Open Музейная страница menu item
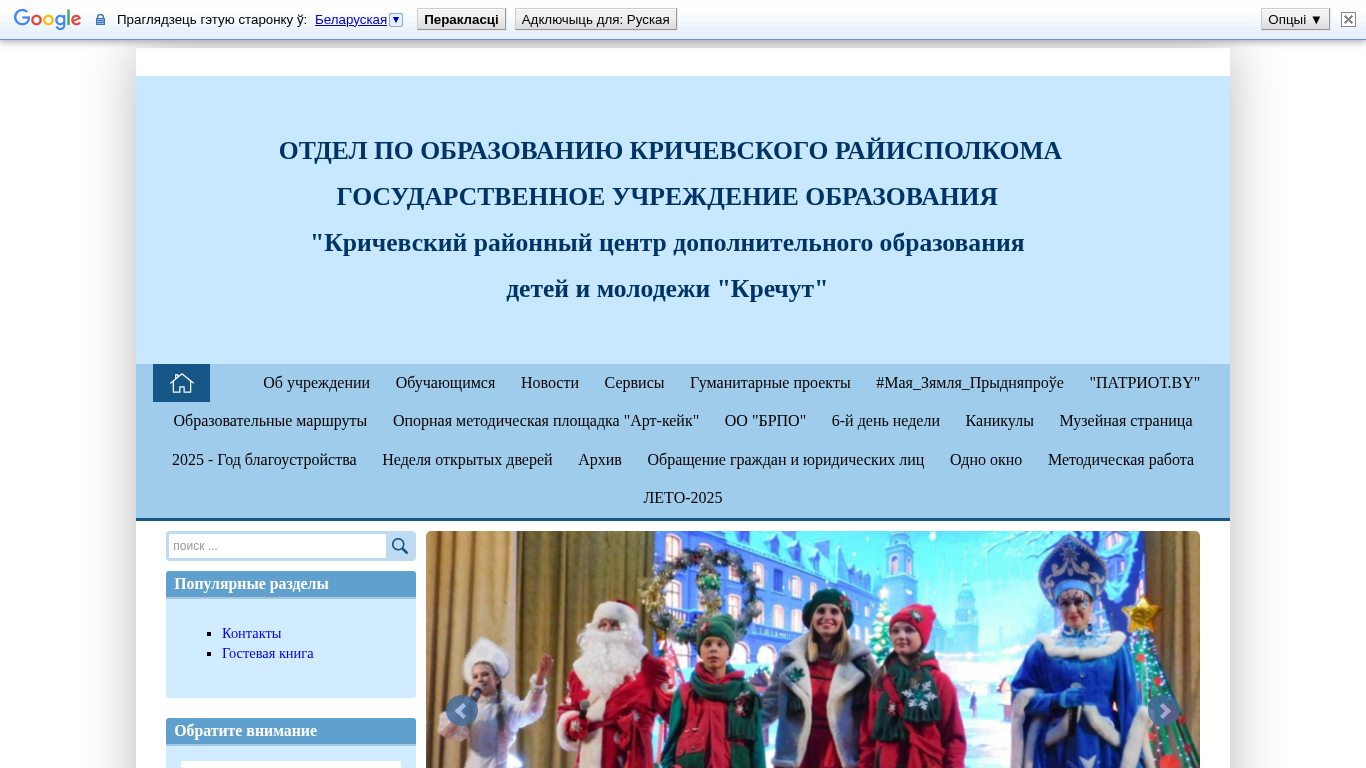Image resolution: width=1366 pixels, height=768 pixels. point(1126,421)
